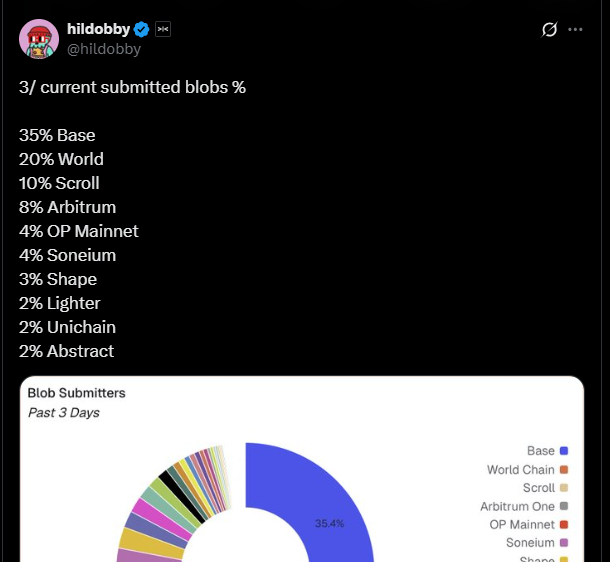The image size is (610, 562).
Task: Click the blue verified badge
Action: [141, 29]
